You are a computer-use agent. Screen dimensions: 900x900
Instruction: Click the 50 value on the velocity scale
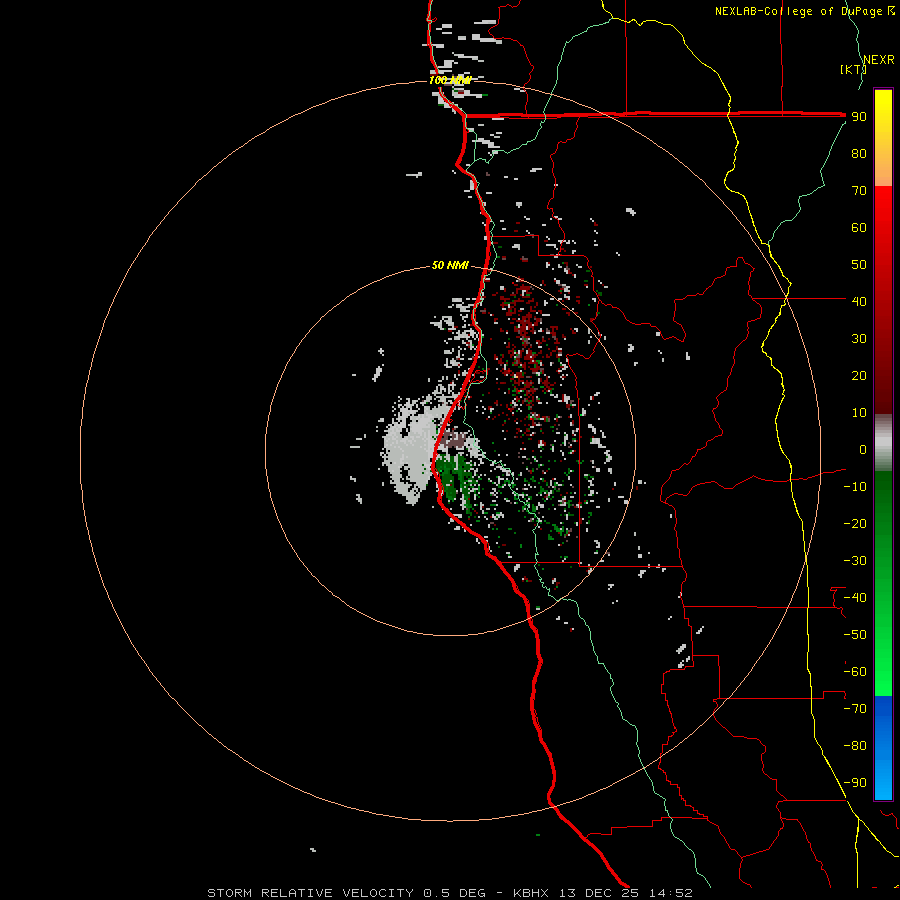click(x=859, y=265)
